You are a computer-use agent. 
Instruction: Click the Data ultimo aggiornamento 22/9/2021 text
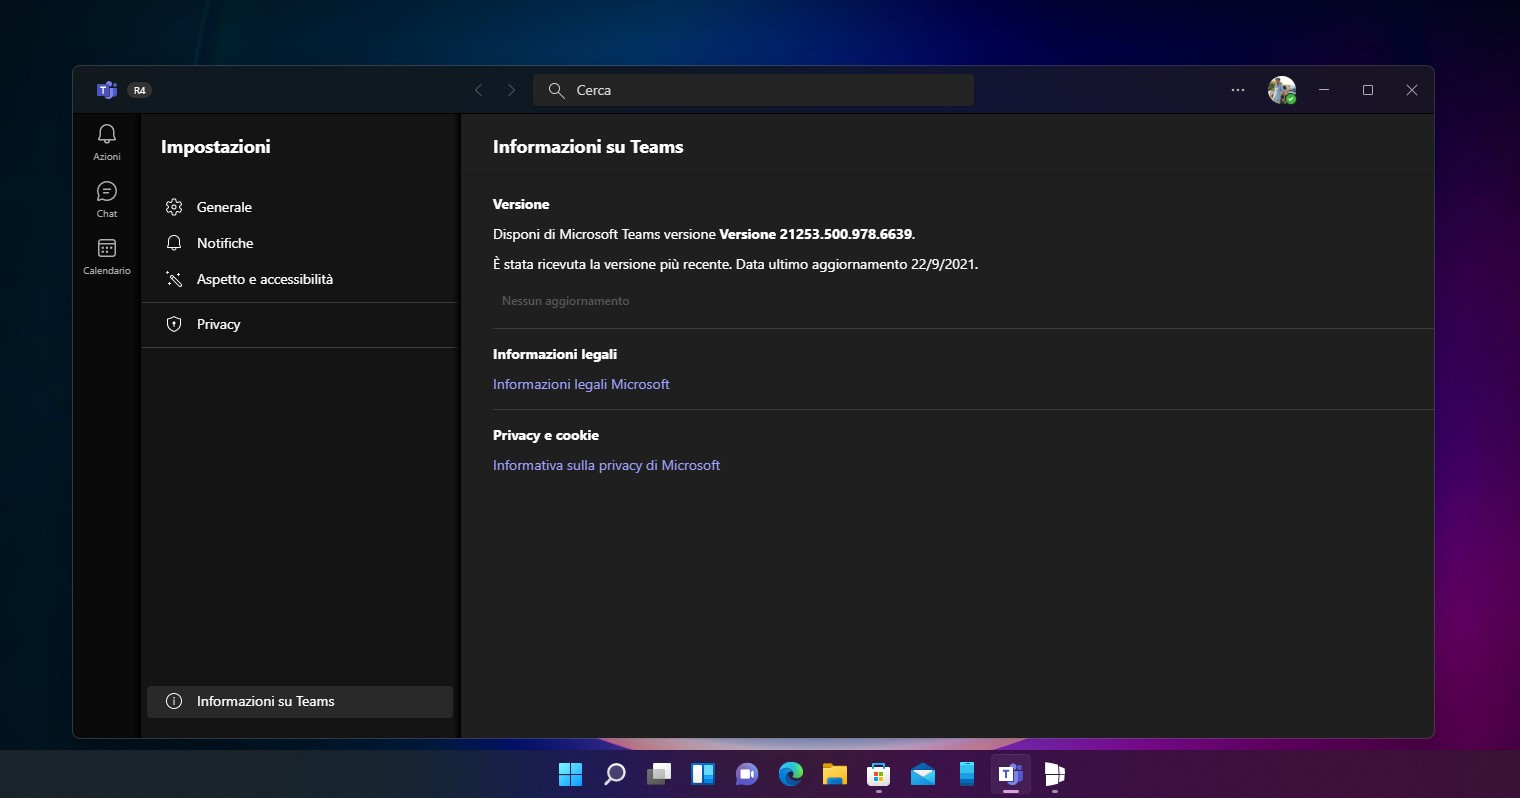[x=857, y=265]
